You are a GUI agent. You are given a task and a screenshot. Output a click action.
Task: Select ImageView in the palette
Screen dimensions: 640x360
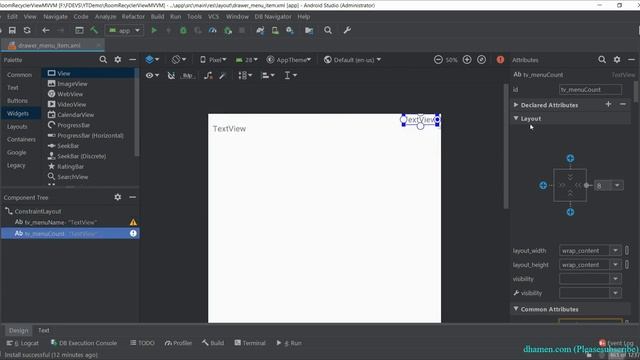pyautogui.click(x=72, y=84)
